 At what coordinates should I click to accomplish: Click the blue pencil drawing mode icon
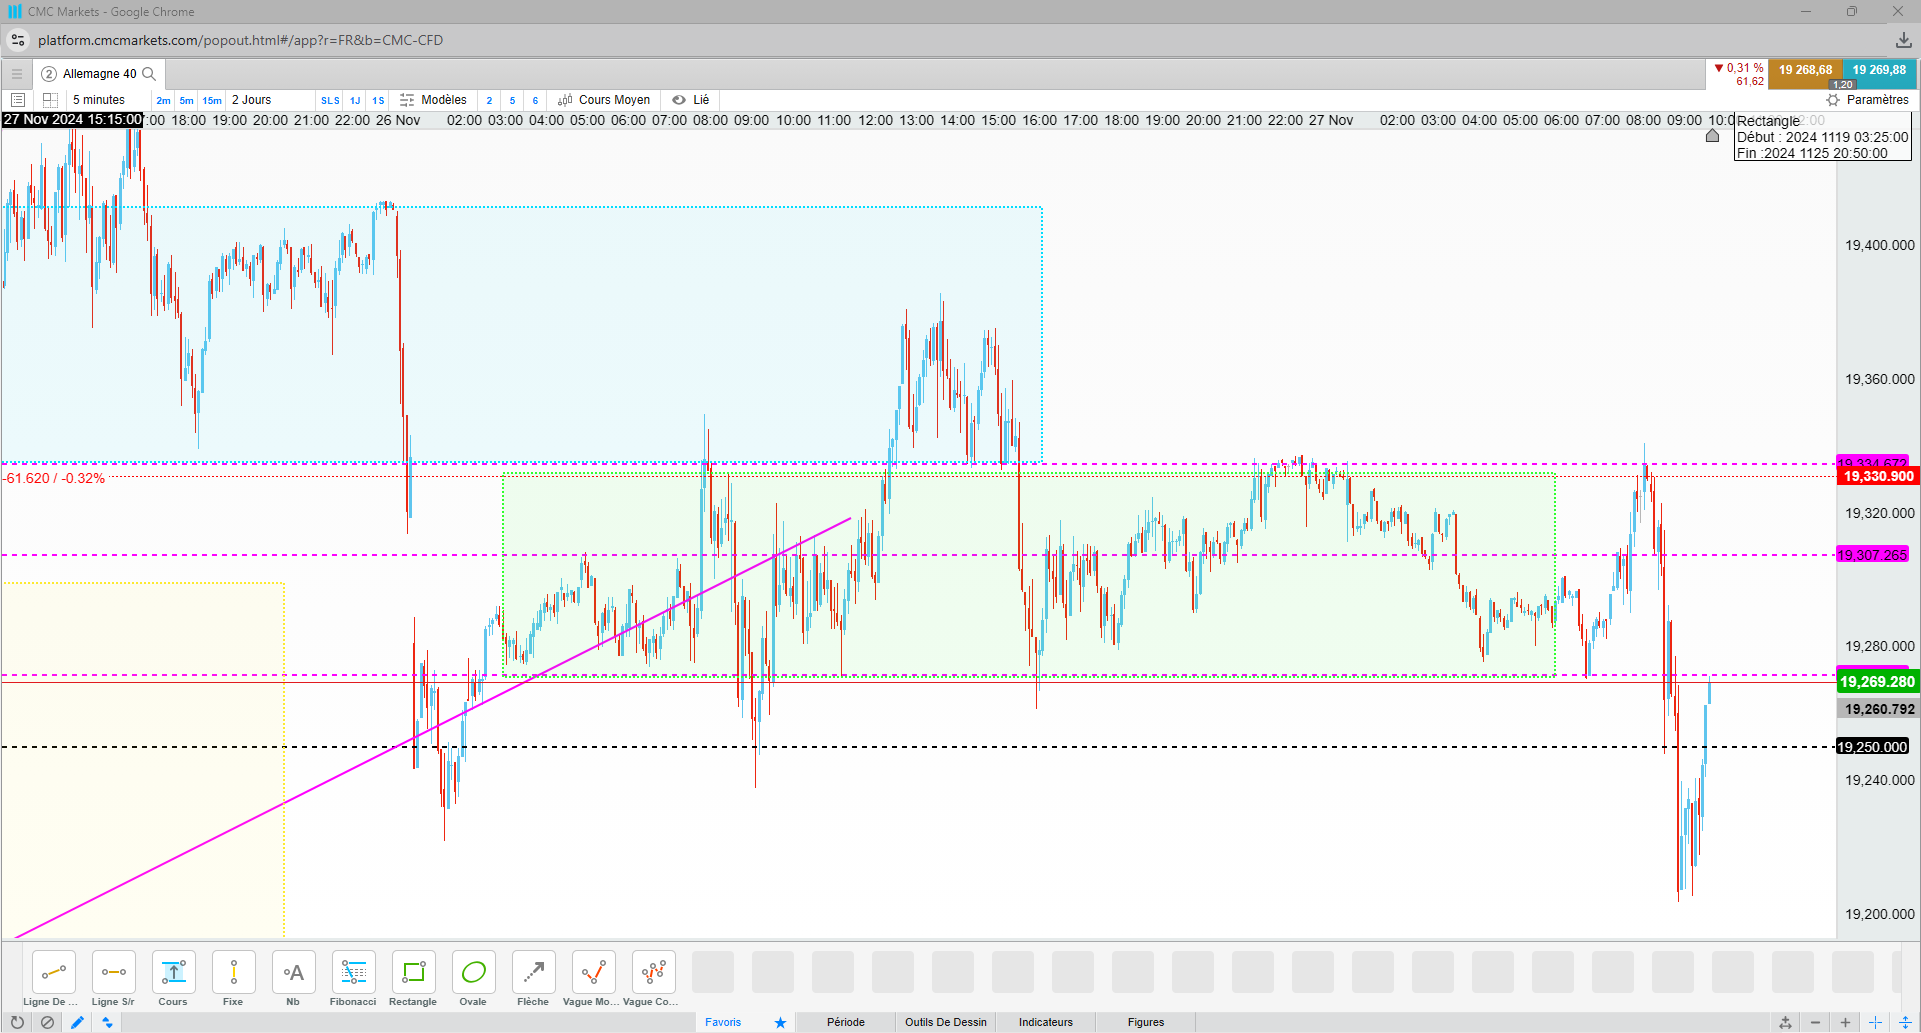tap(77, 1022)
